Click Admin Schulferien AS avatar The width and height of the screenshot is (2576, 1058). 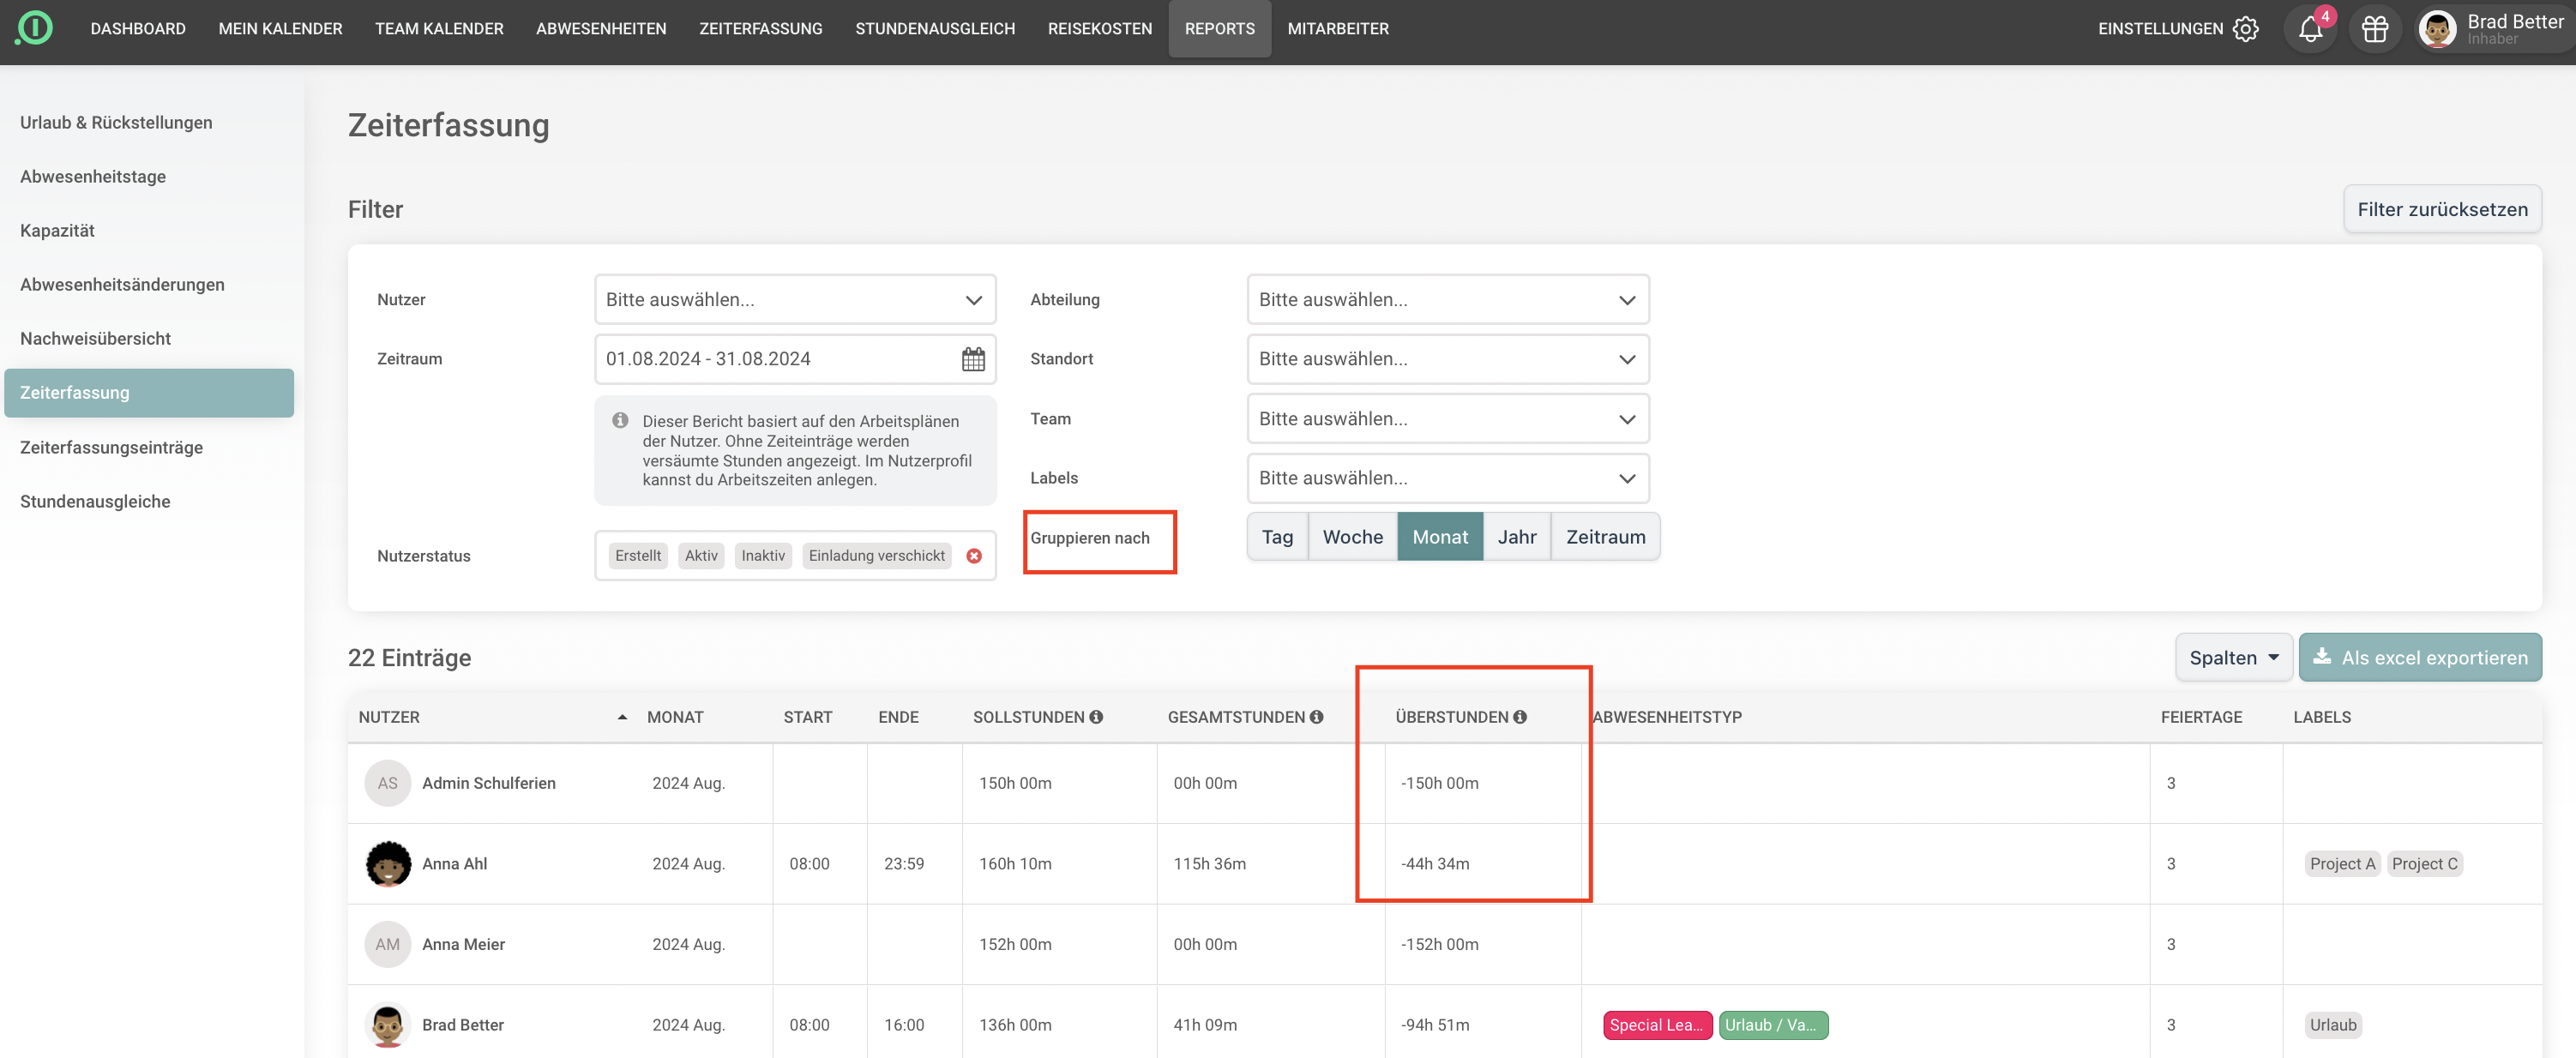(388, 783)
